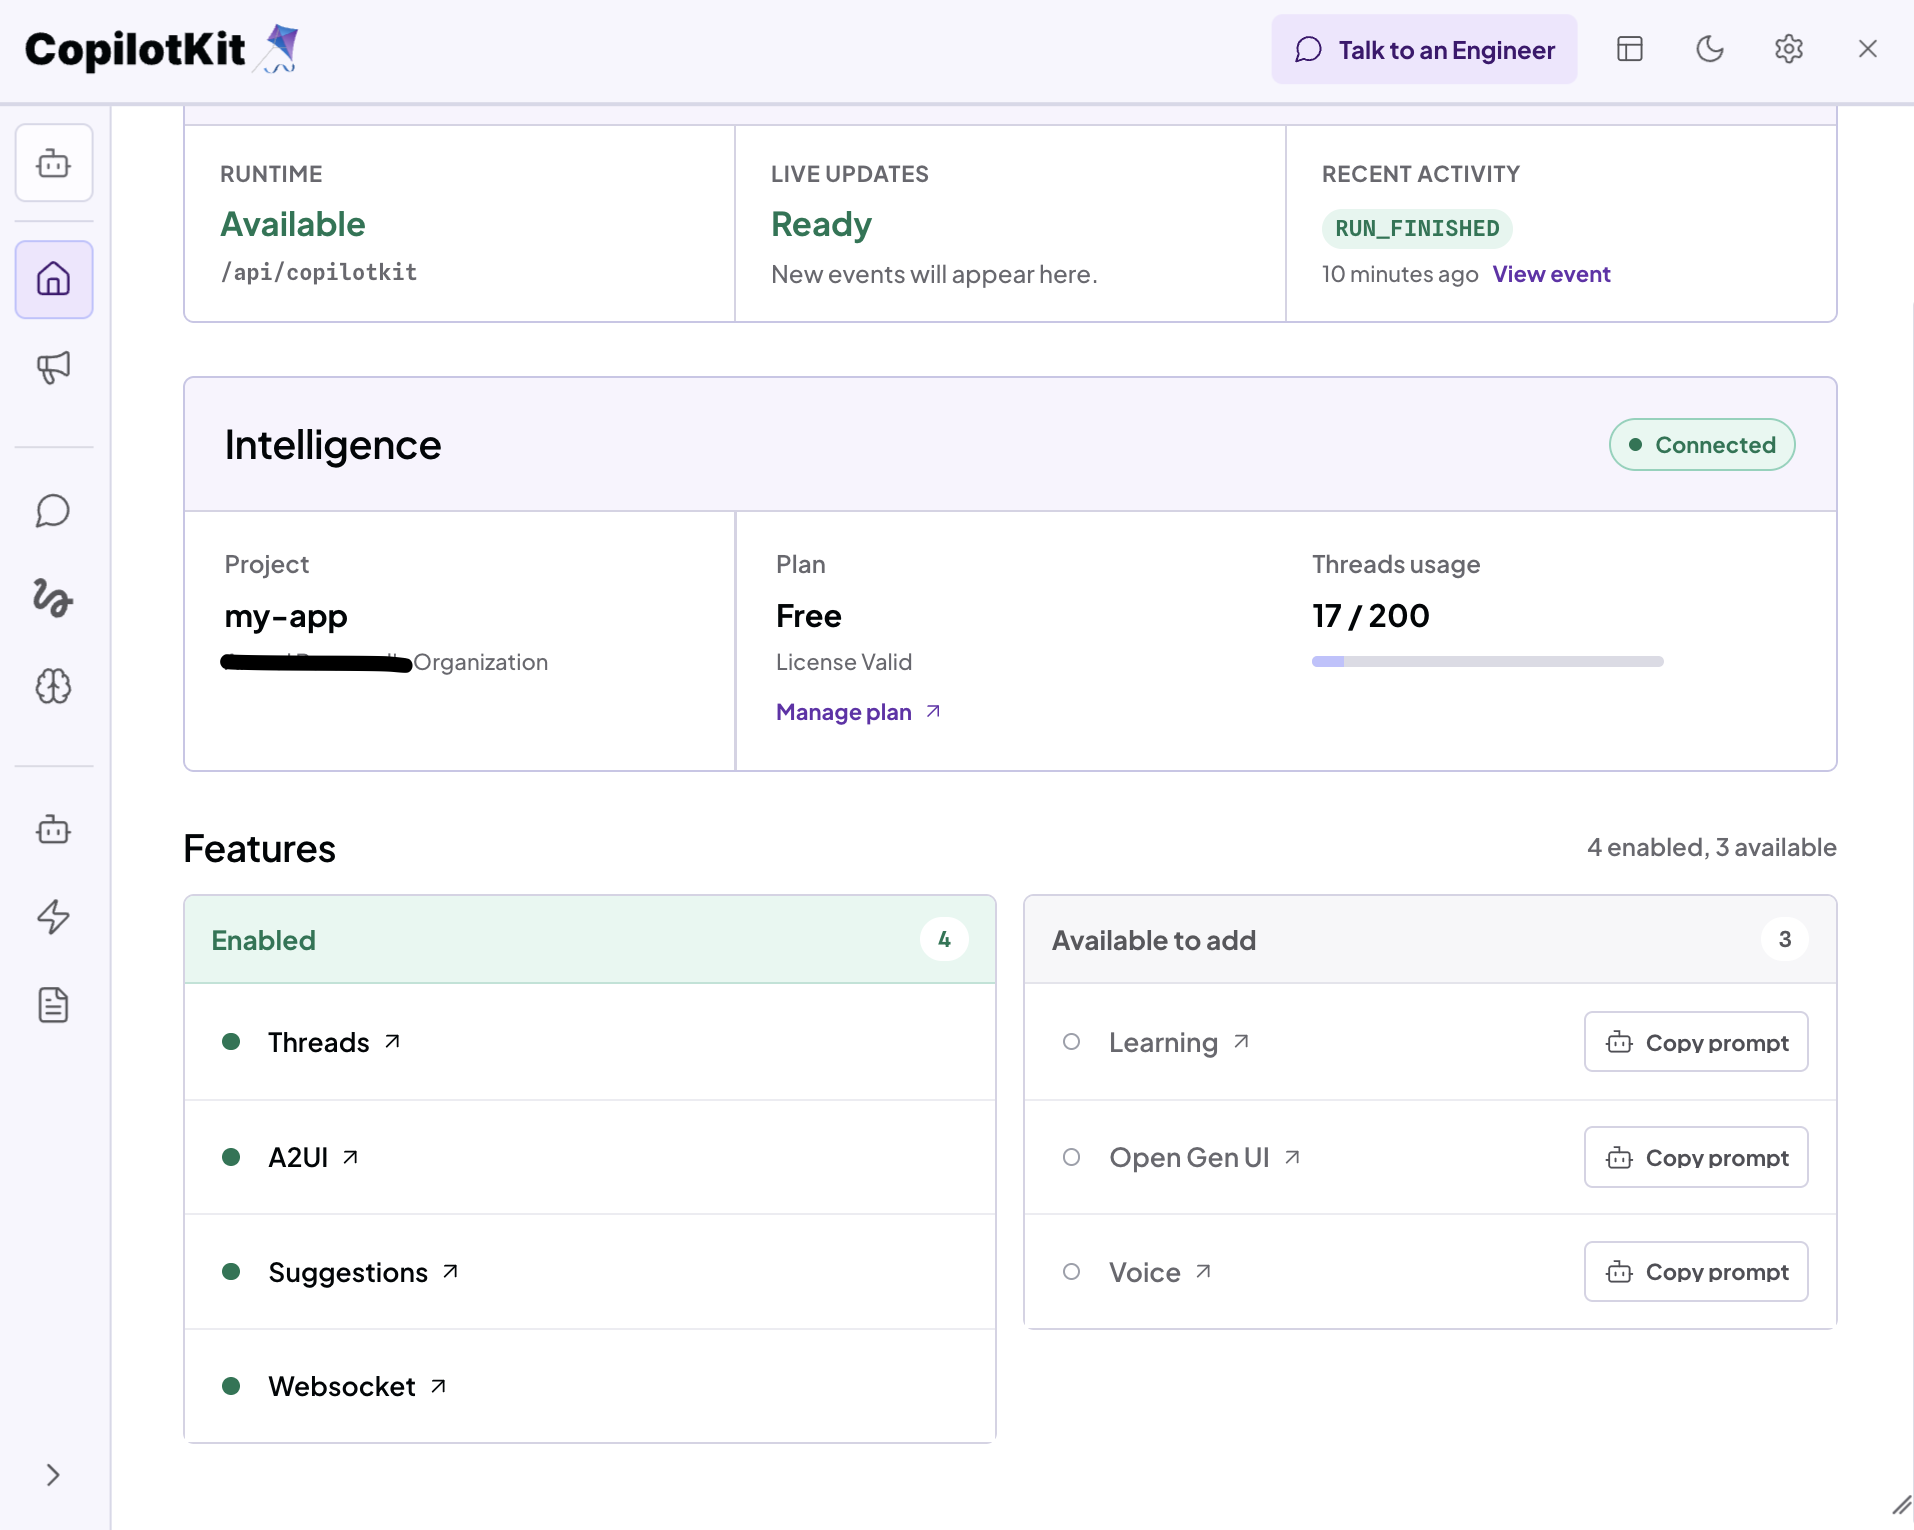Click the Ready live updates status
The image size is (1914, 1530).
click(822, 224)
